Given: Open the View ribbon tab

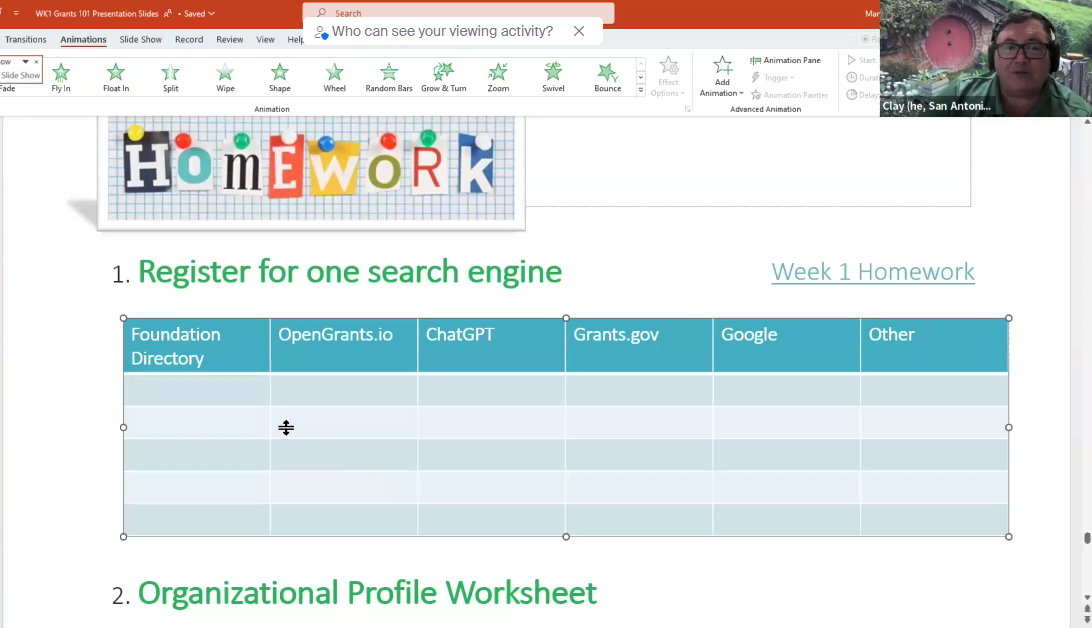Looking at the screenshot, I should (265, 40).
